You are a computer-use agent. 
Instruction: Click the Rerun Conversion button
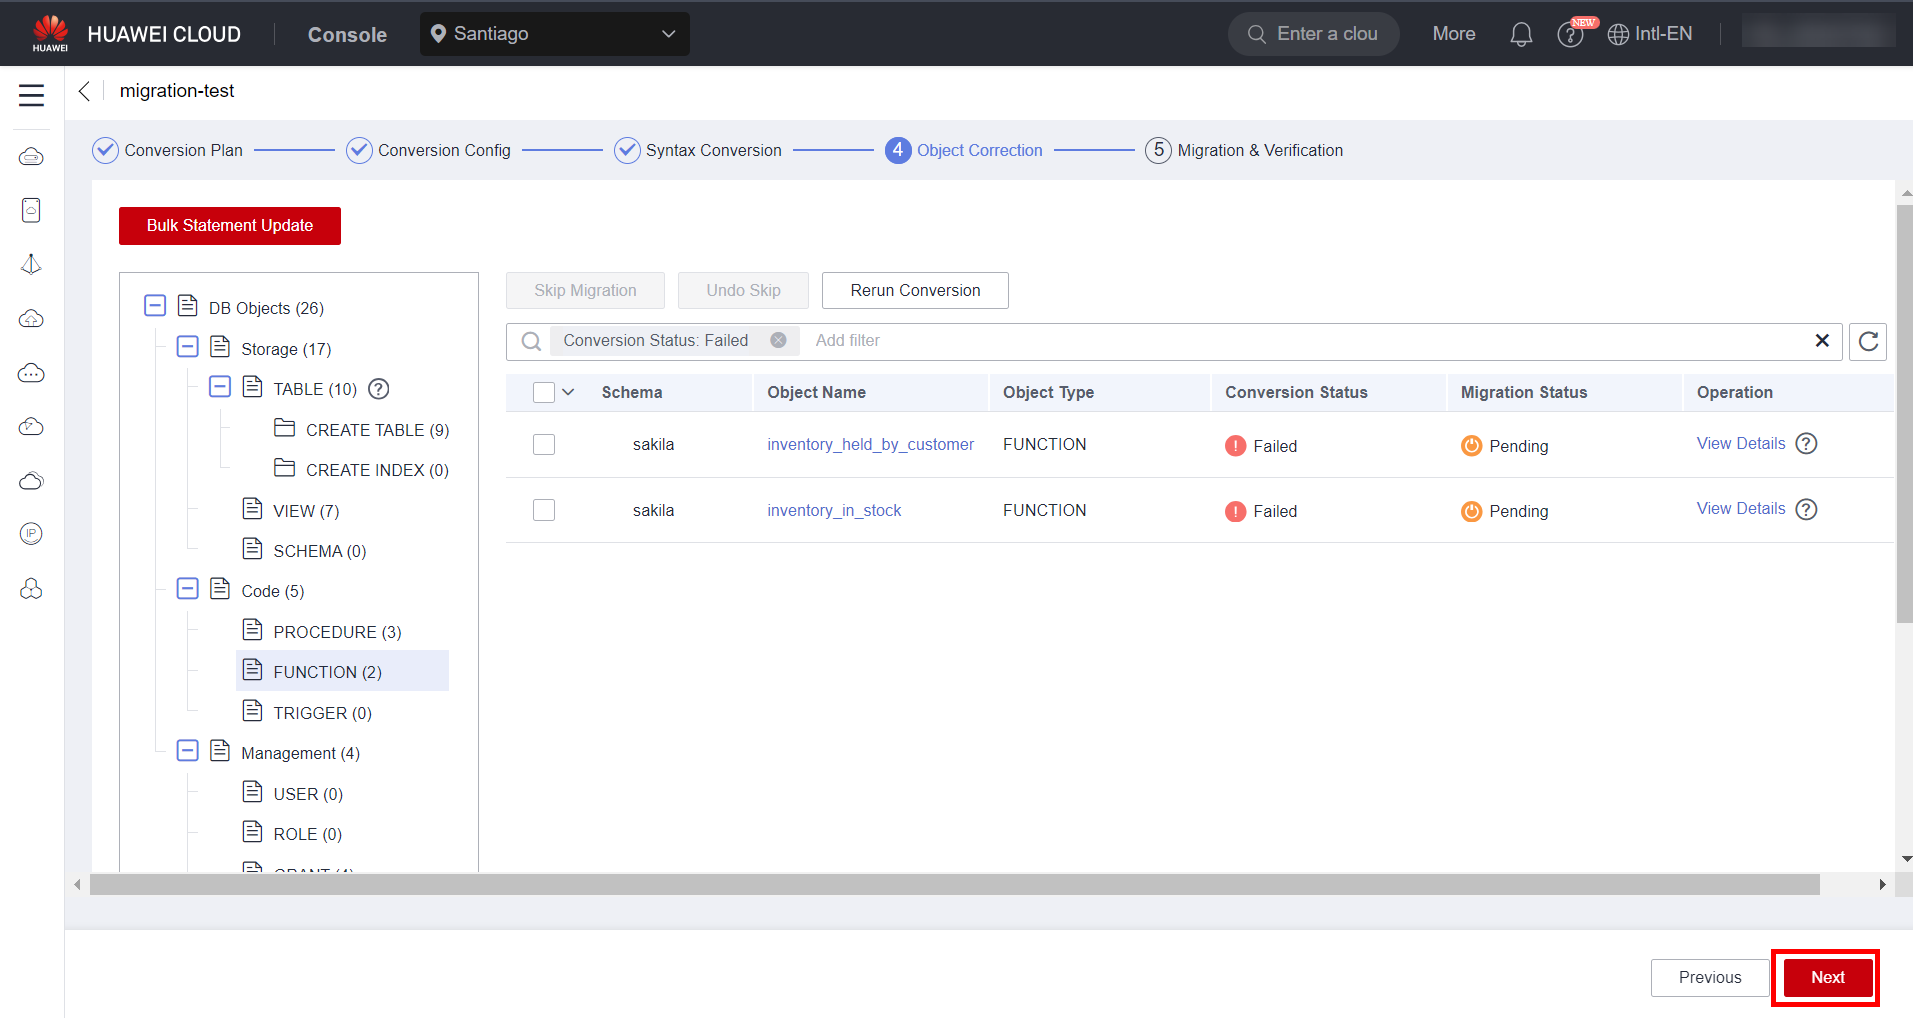pos(914,291)
